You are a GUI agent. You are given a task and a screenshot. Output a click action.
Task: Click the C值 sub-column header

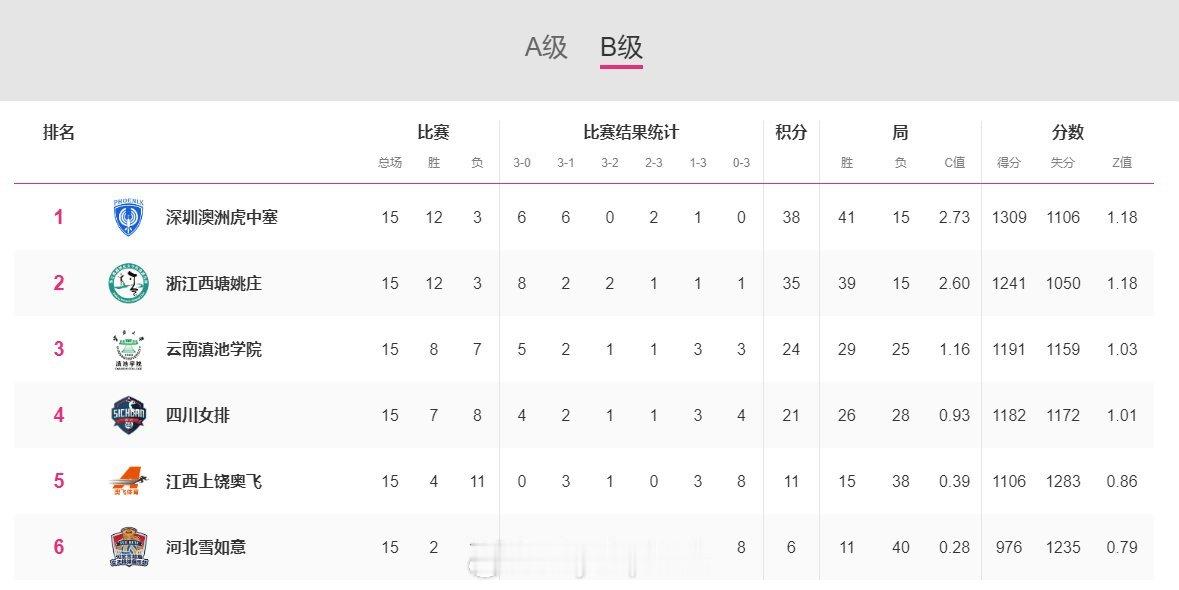pos(955,163)
